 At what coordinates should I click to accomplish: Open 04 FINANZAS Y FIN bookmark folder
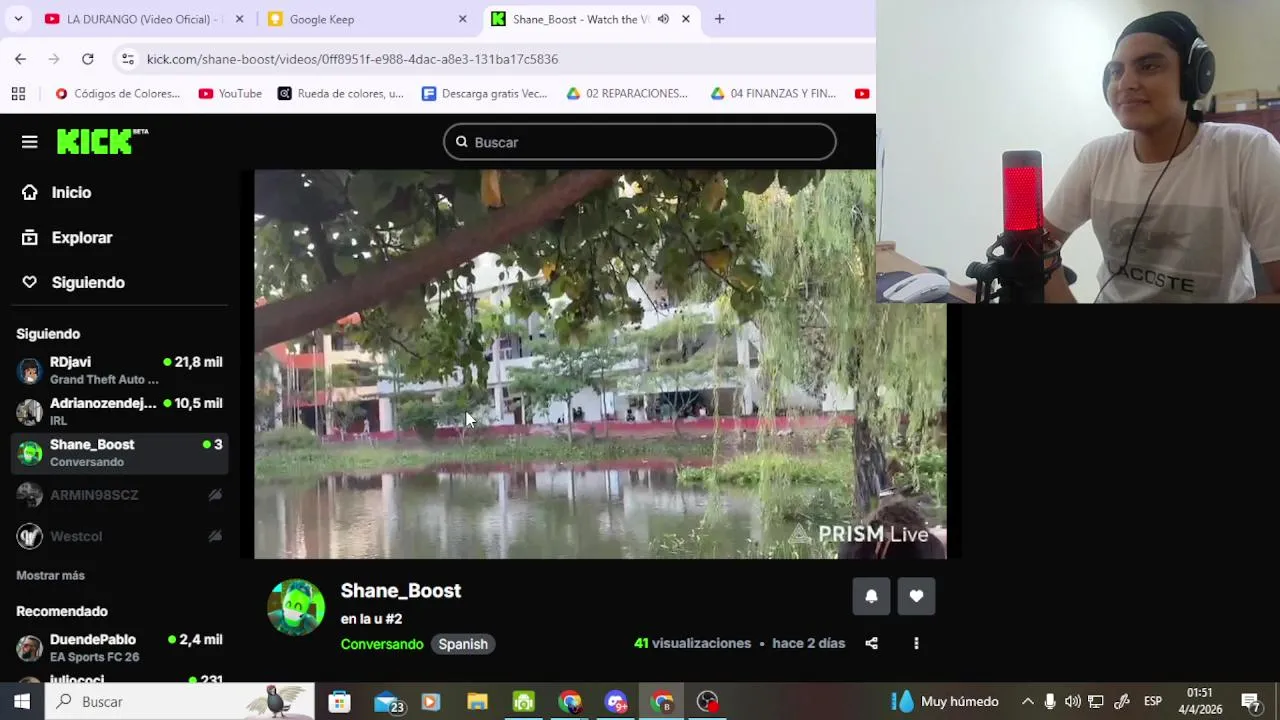coord(772,93)
